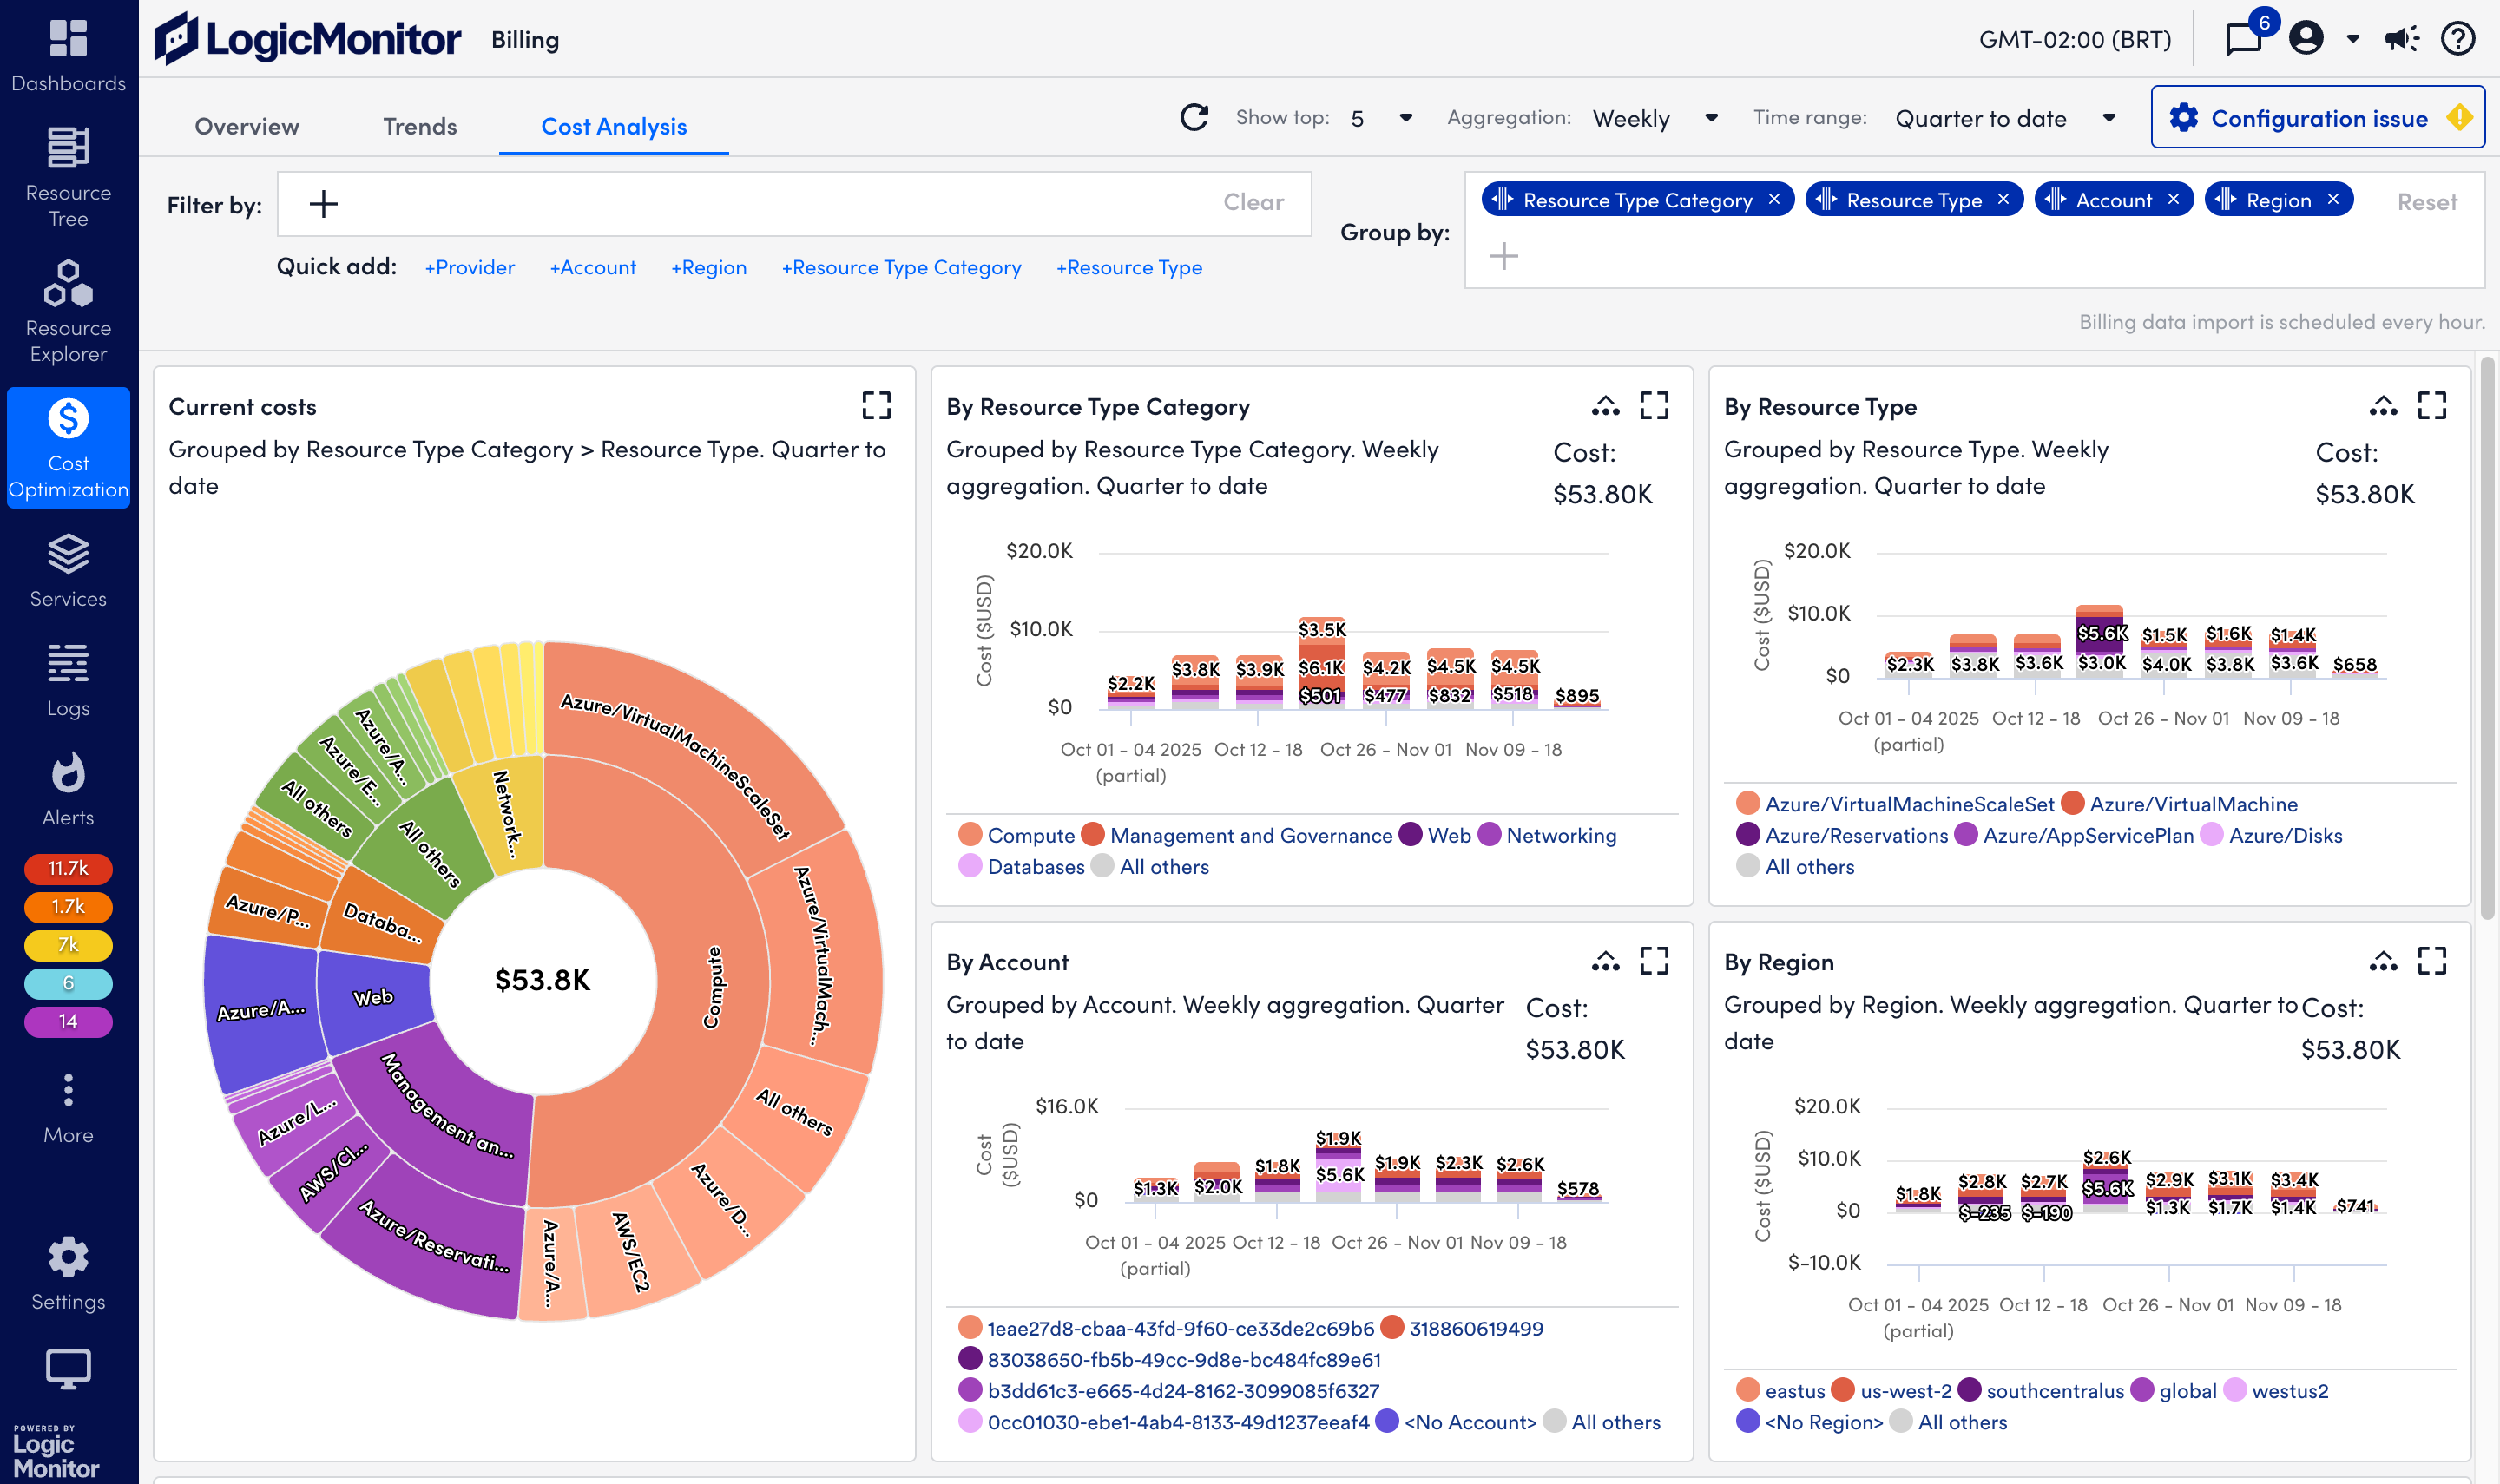The image size is (2500, 1484).
Task: Quick add the Provider filter
Action: pyautogui.click(x=469, y=267)
